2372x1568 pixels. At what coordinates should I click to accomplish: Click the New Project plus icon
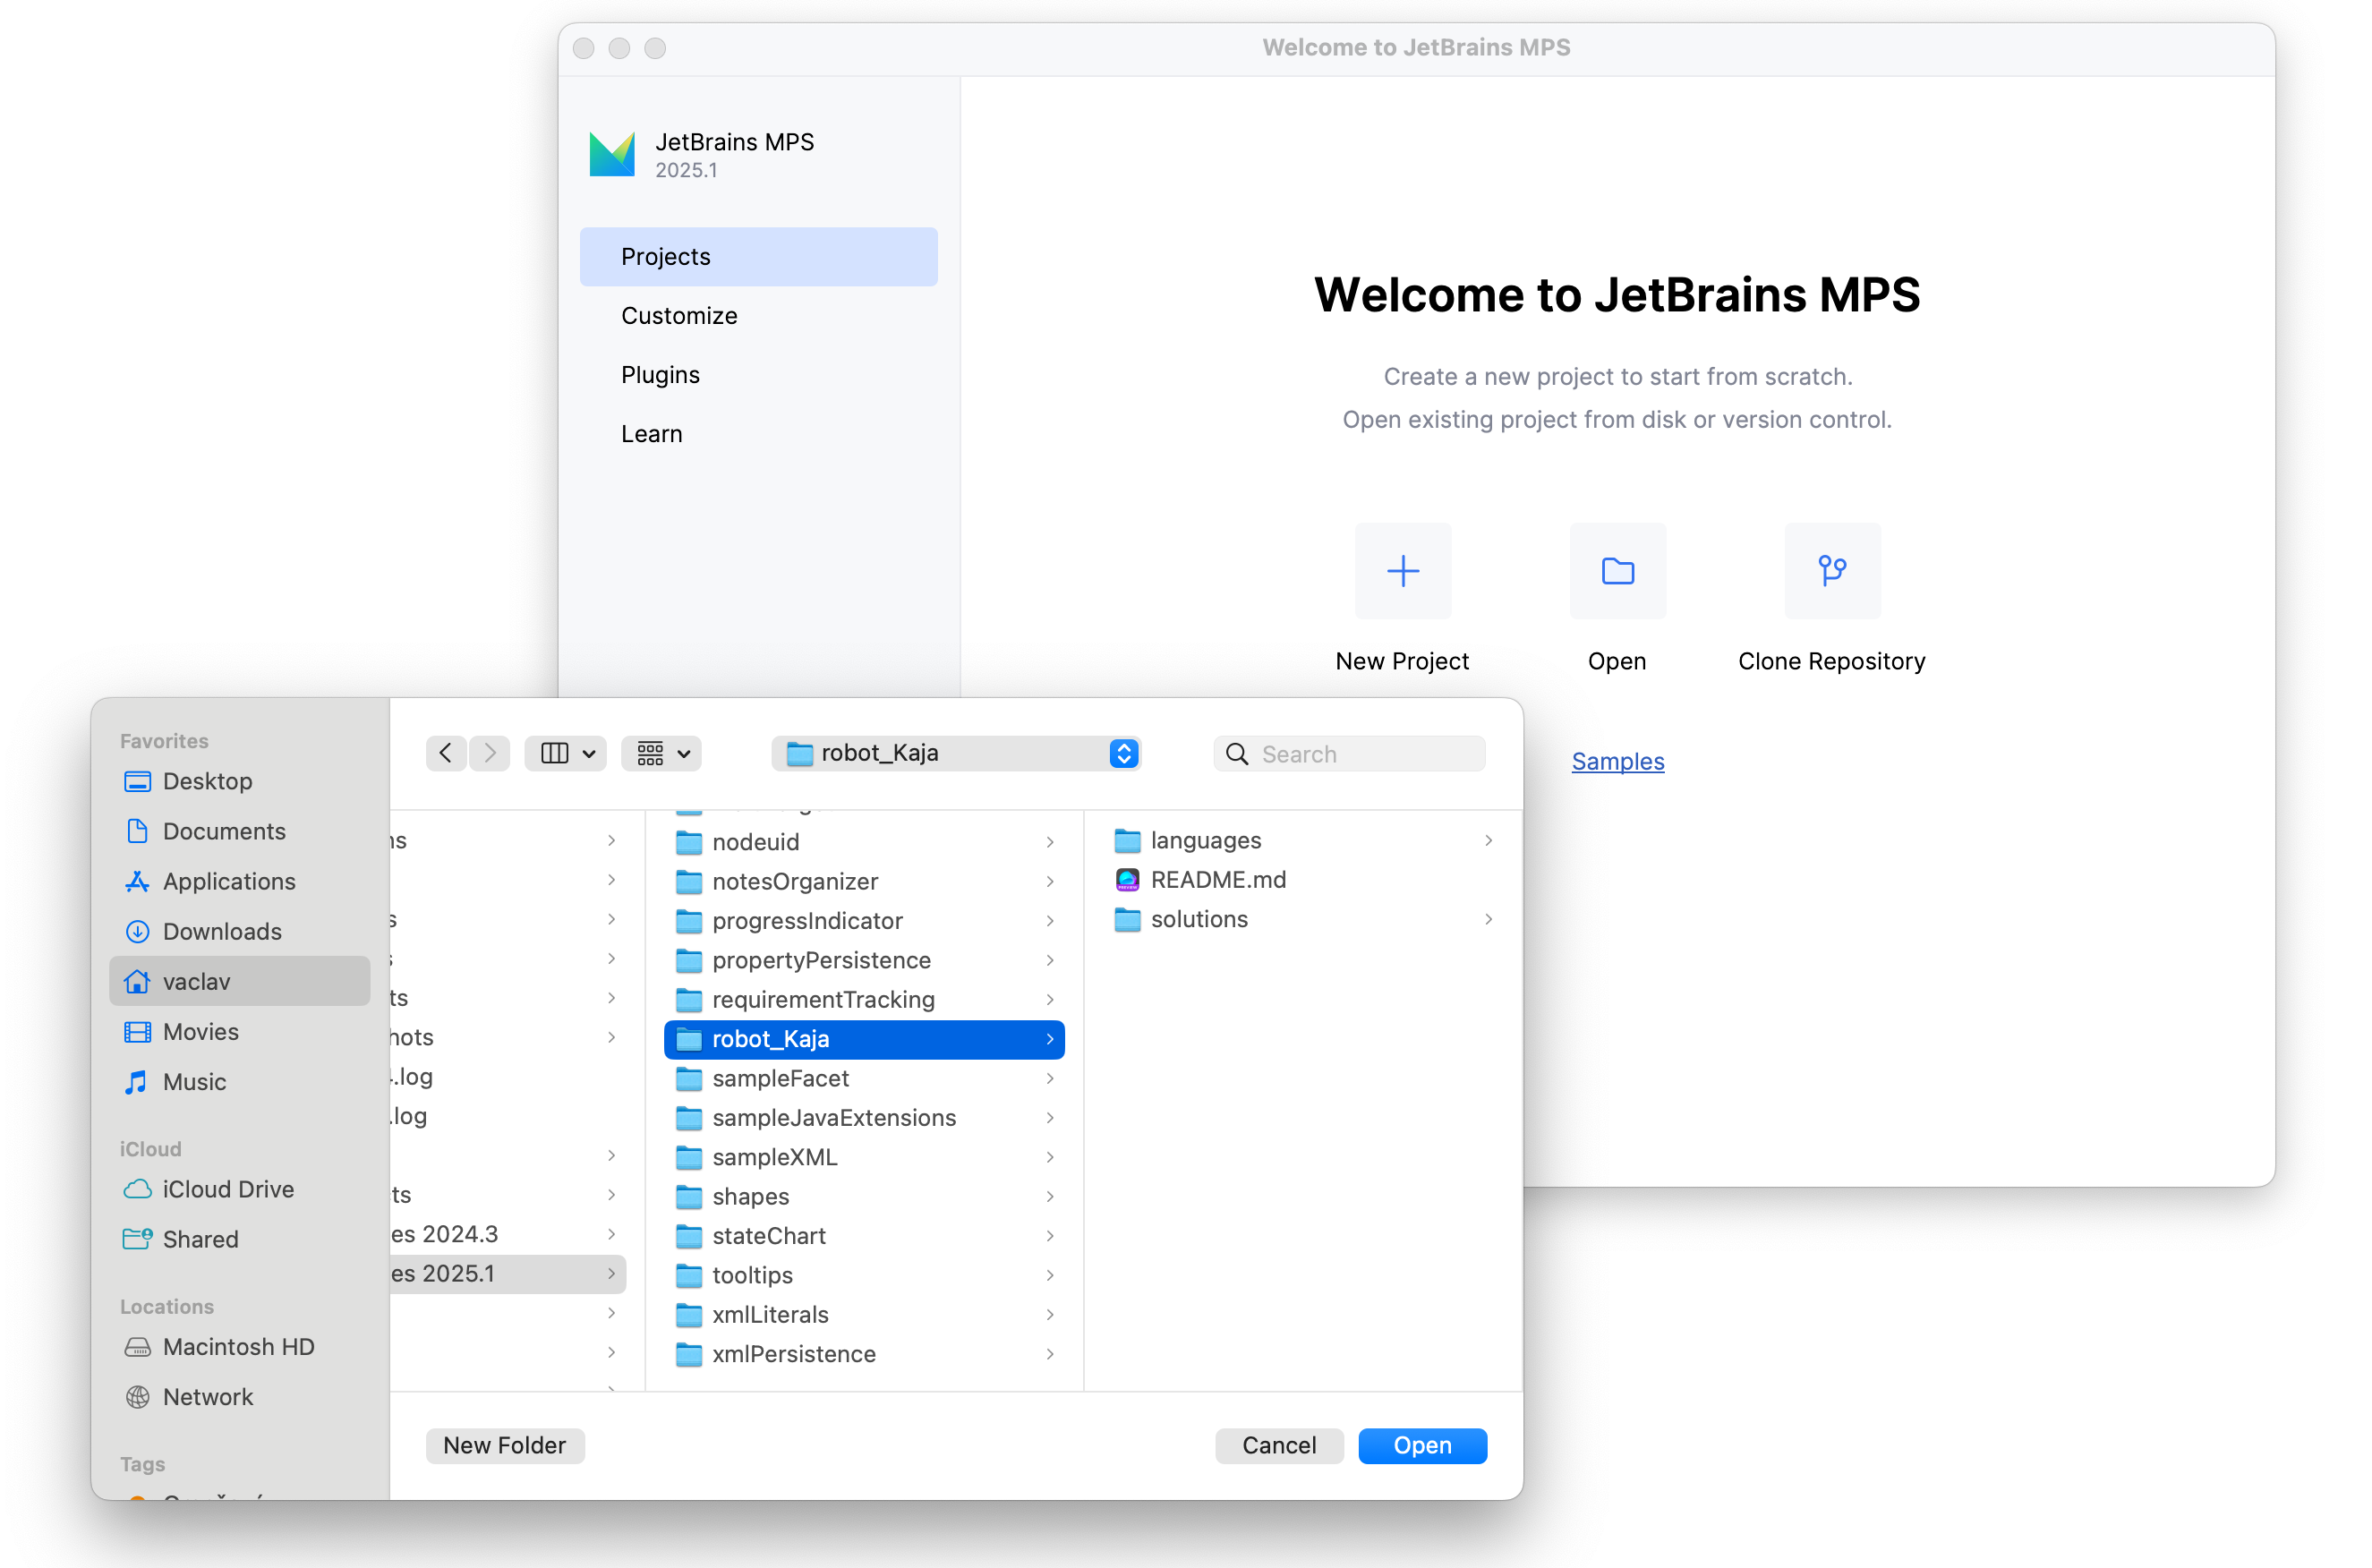coord(1402,571)
